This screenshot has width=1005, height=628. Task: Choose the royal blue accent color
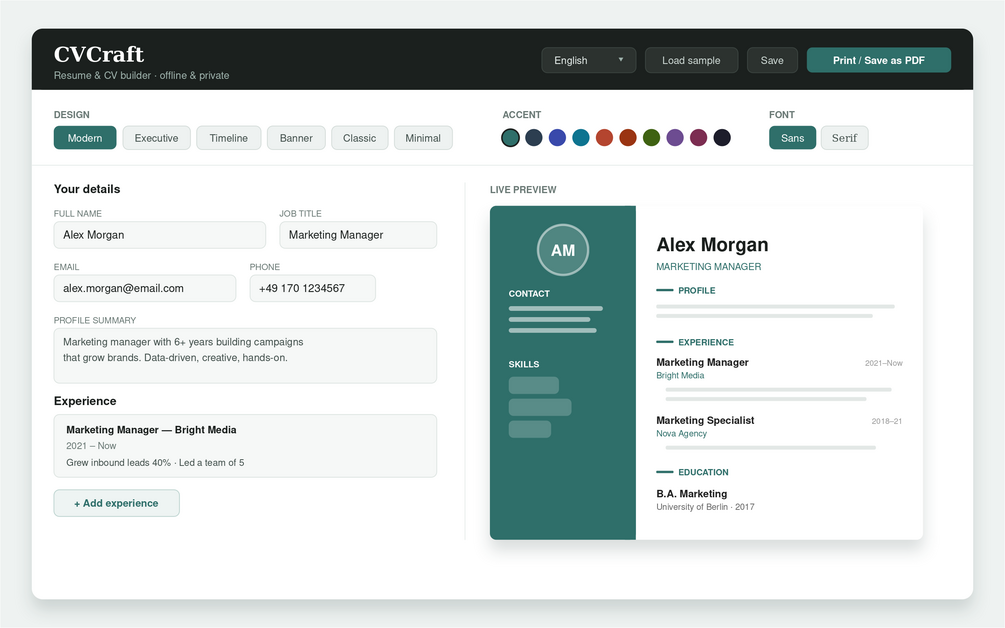tap(558, 138)
